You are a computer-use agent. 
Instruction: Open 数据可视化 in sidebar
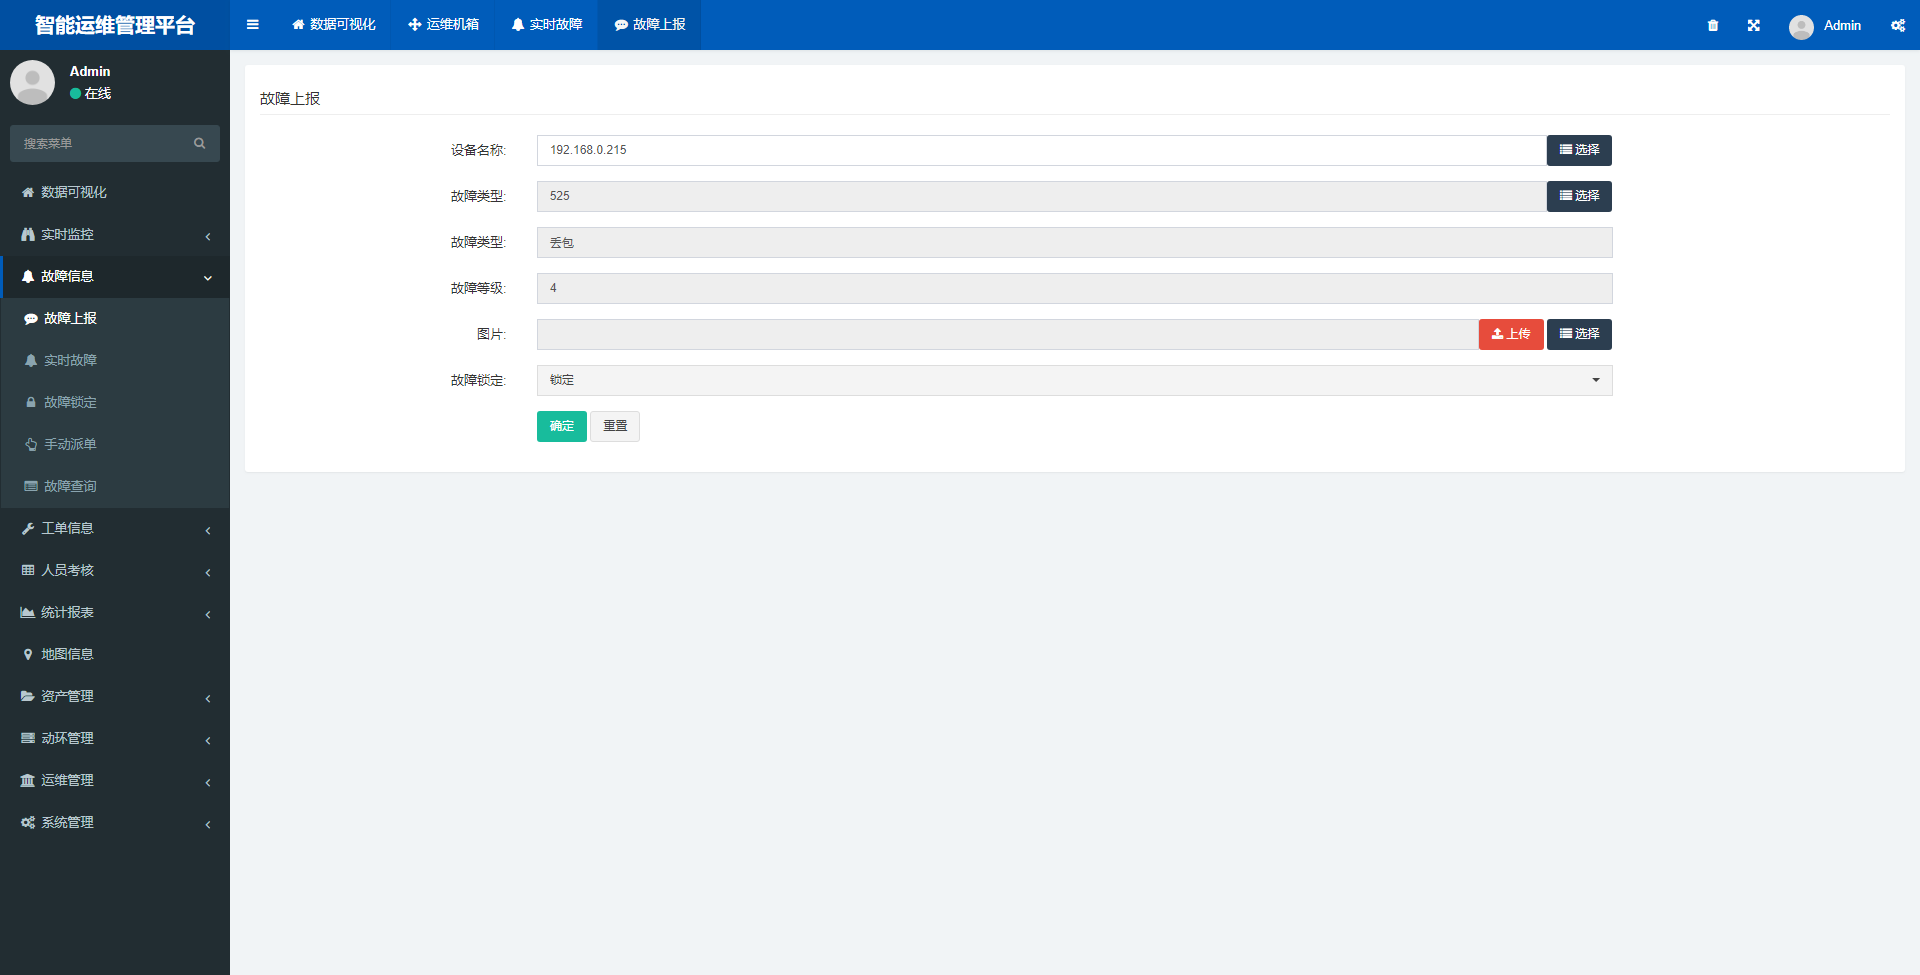[x=115, y=192]
